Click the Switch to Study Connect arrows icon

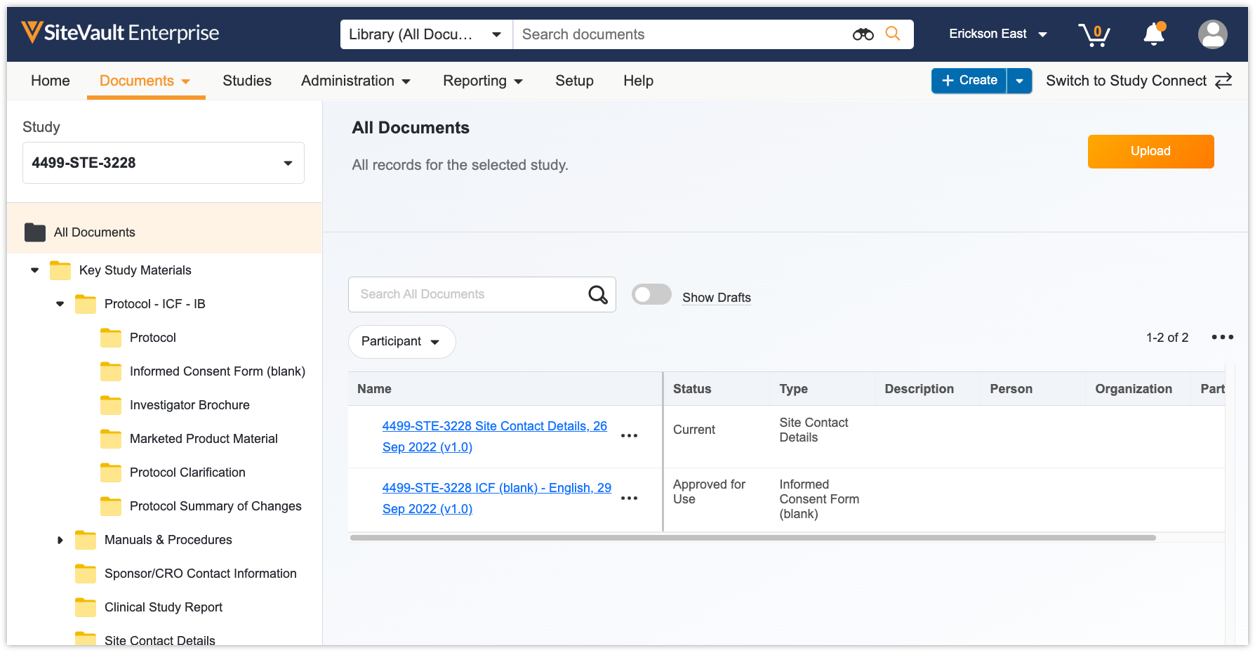[1223, 81]
